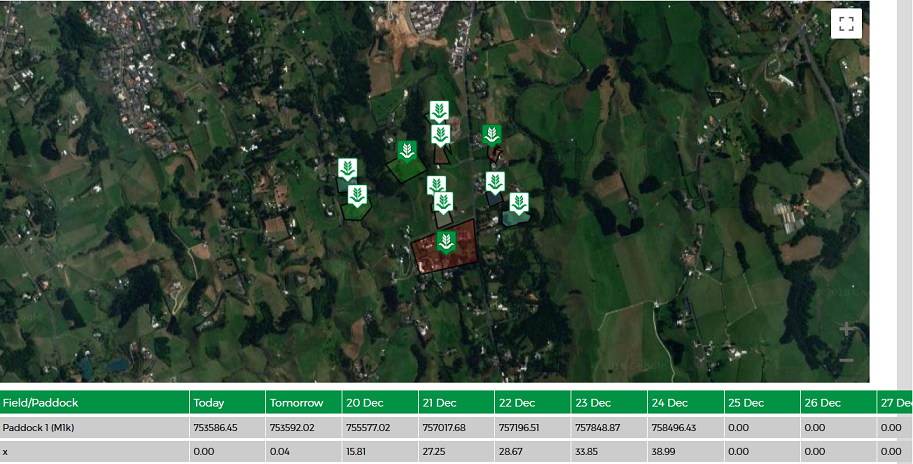Click the white crop marker over the dark blue paddock
913x464 pixels.
click(495, 183)
